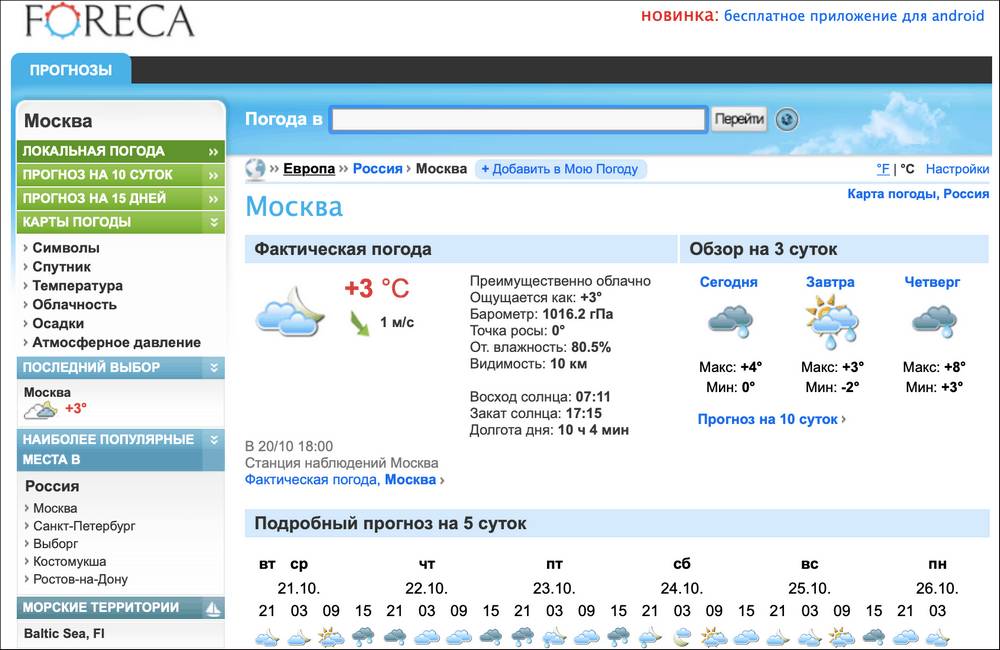Click the globe icon next to Перейти button
Viewport: 1000px width, 650px height.
pos(788,120)
